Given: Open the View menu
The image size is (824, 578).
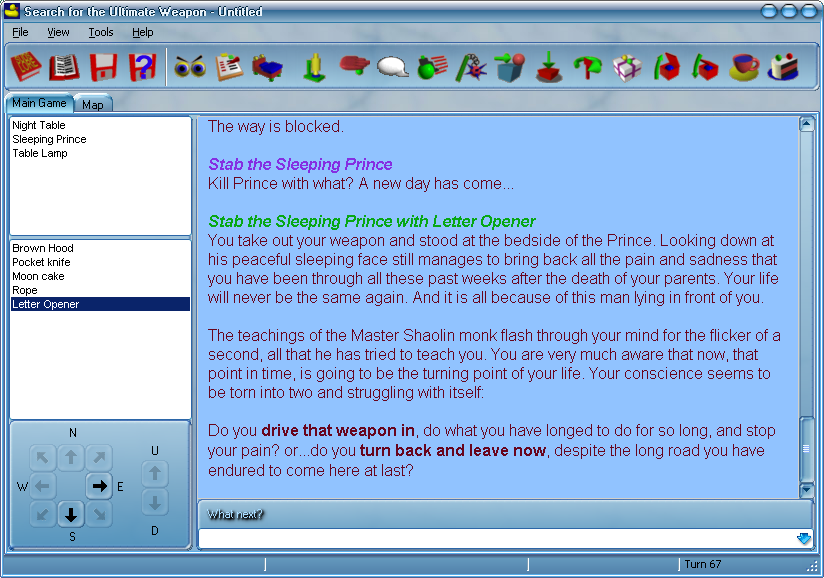Looking at the screenshot, I should [x=58, y=32].
